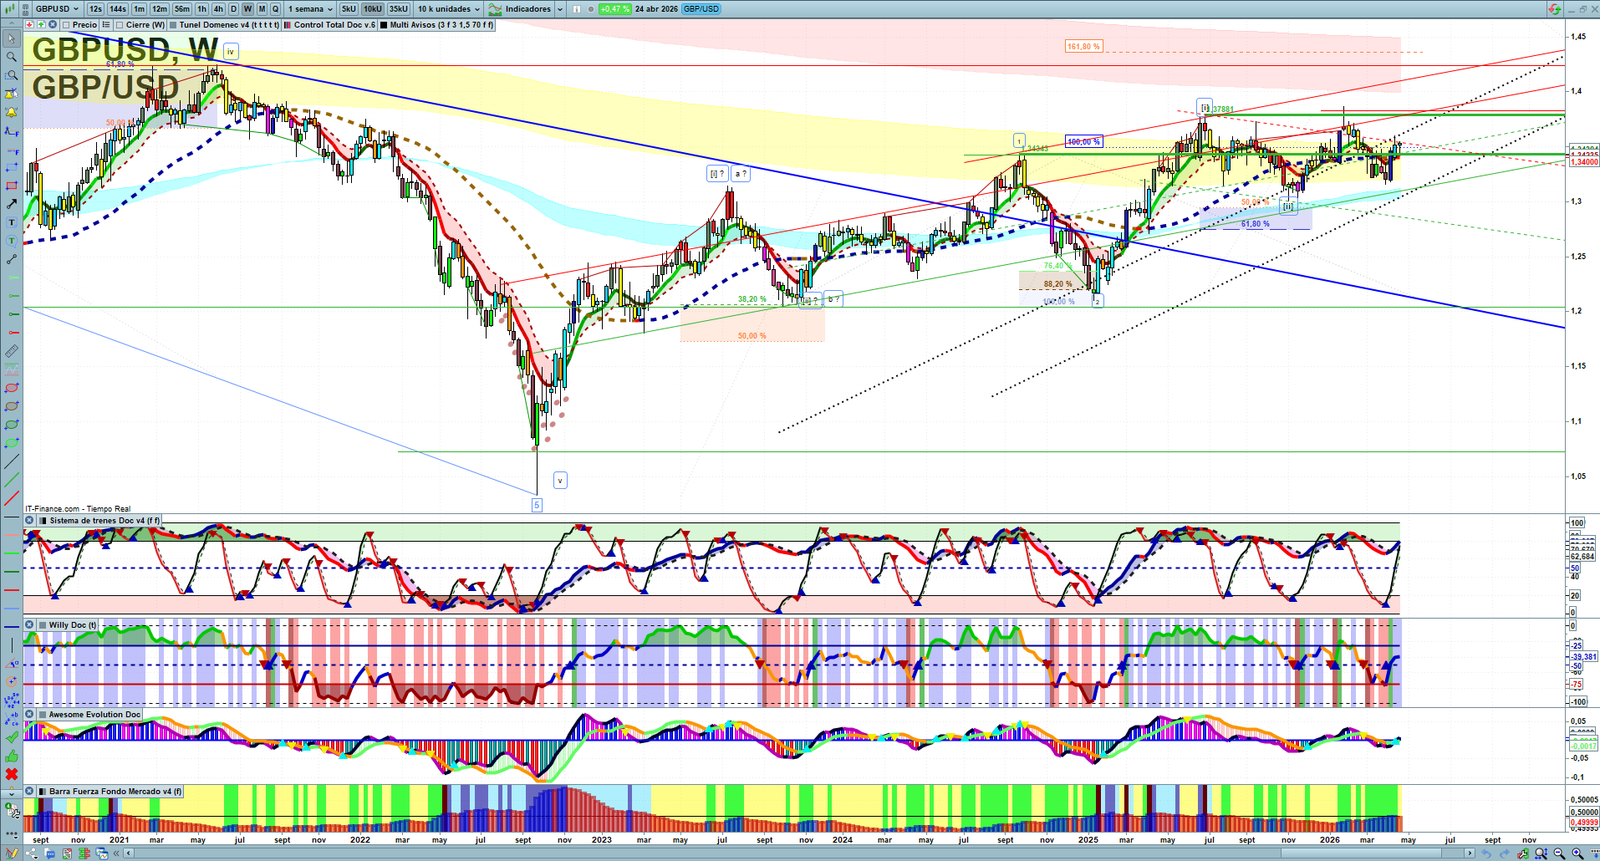This screenshot has width=1600, height=861.
Task: Switch to the 4h timeframe
Action: click(x=218, y=9)
